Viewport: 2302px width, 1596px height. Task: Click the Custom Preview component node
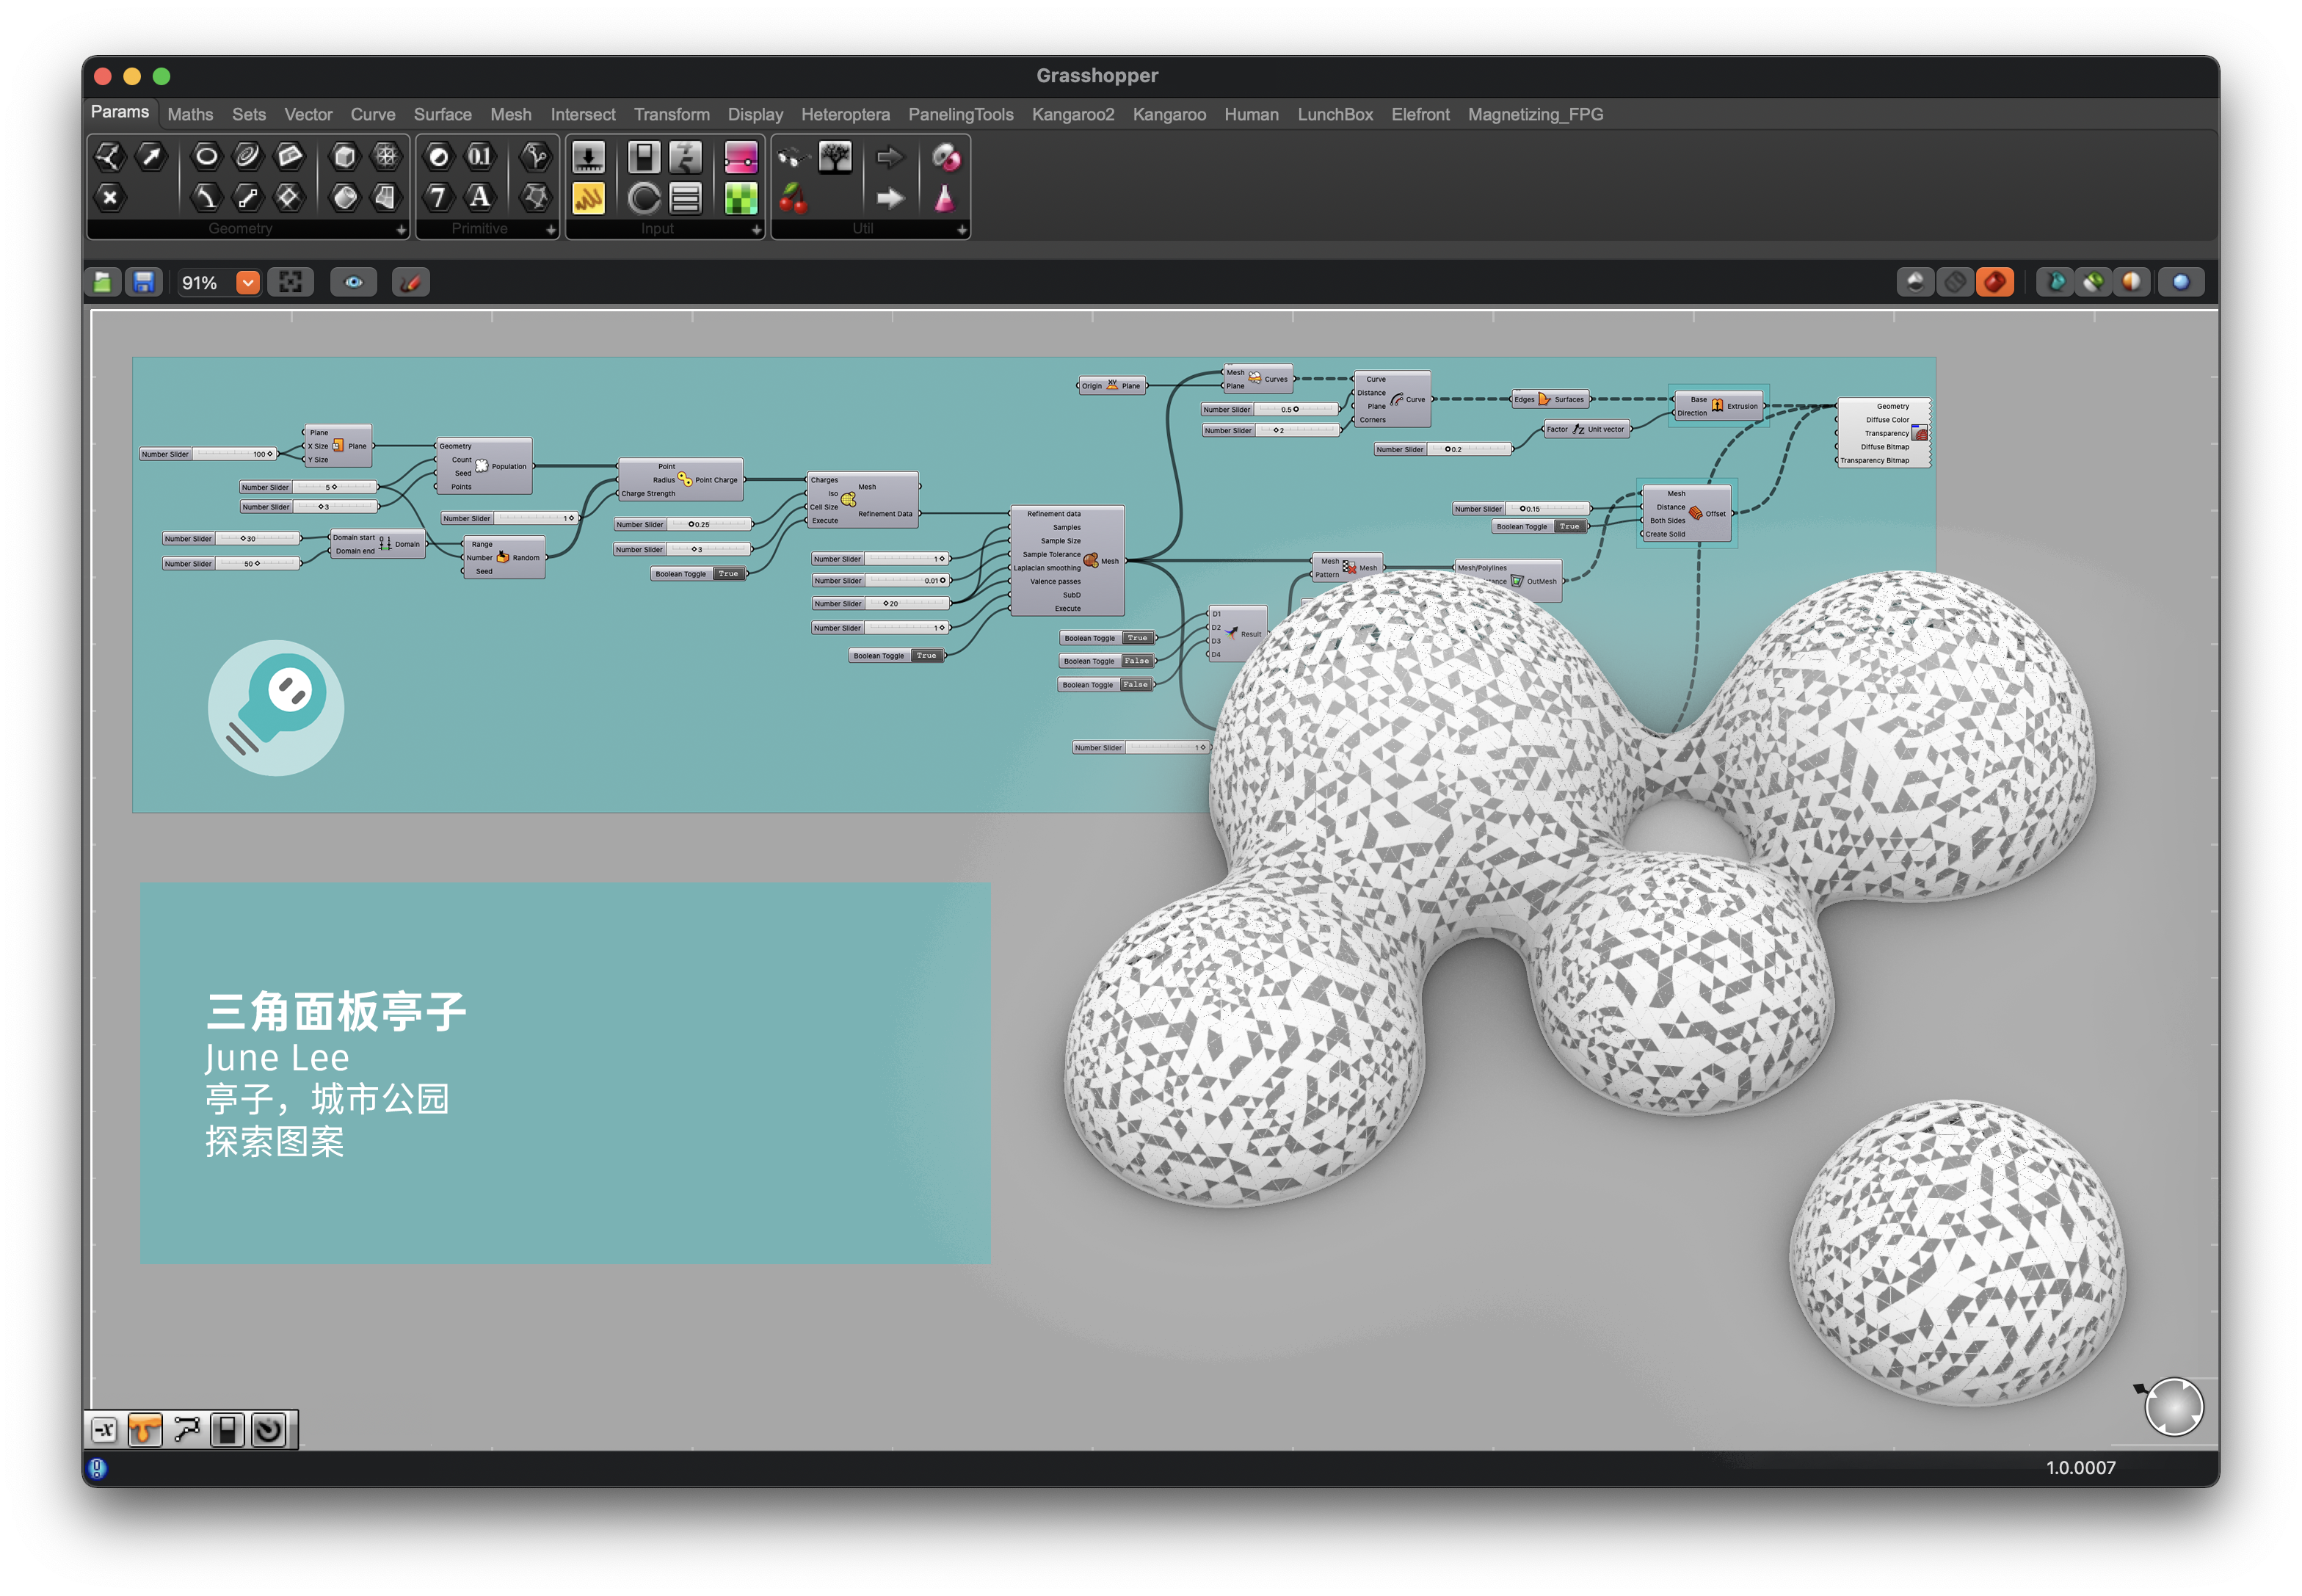[x=1884, y=433]
